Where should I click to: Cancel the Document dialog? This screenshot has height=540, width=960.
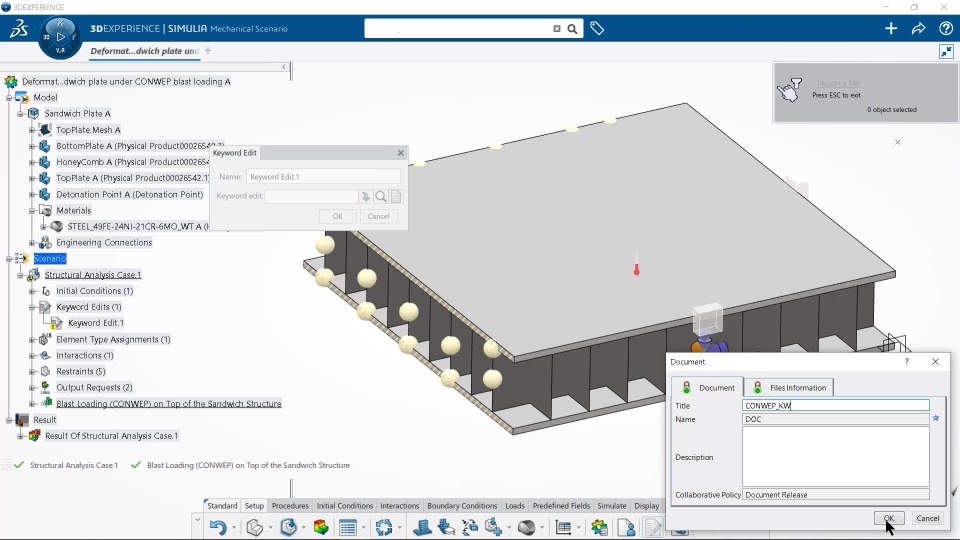(928, 518)
